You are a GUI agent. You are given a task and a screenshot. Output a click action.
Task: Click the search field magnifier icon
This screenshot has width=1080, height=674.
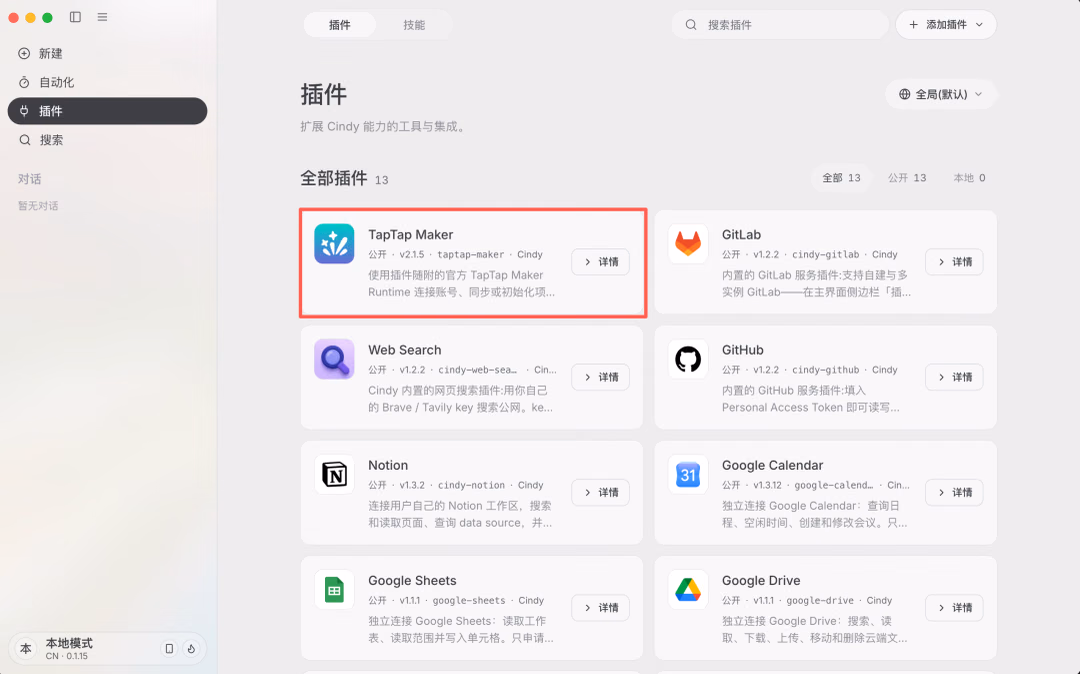[x=691, y=25]
